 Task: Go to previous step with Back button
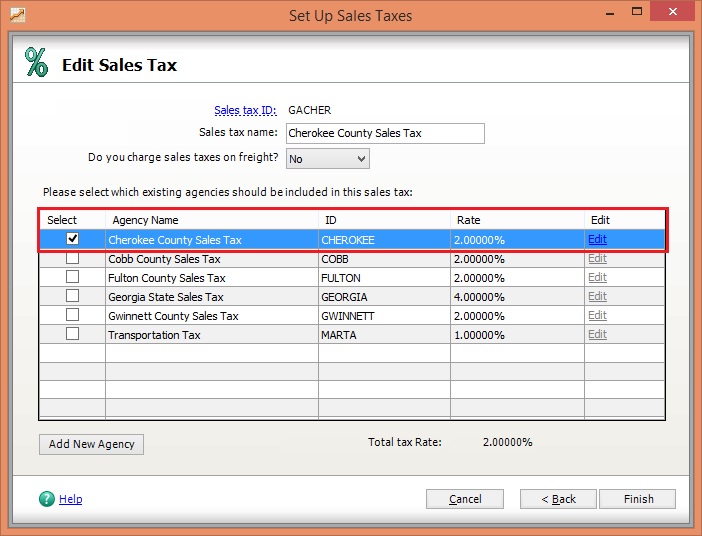[559, 499]
